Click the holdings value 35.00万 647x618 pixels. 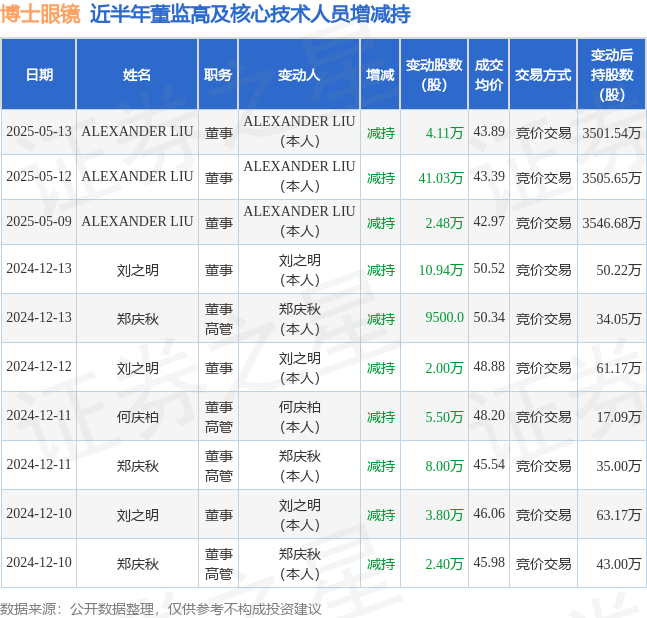(619, 466)
